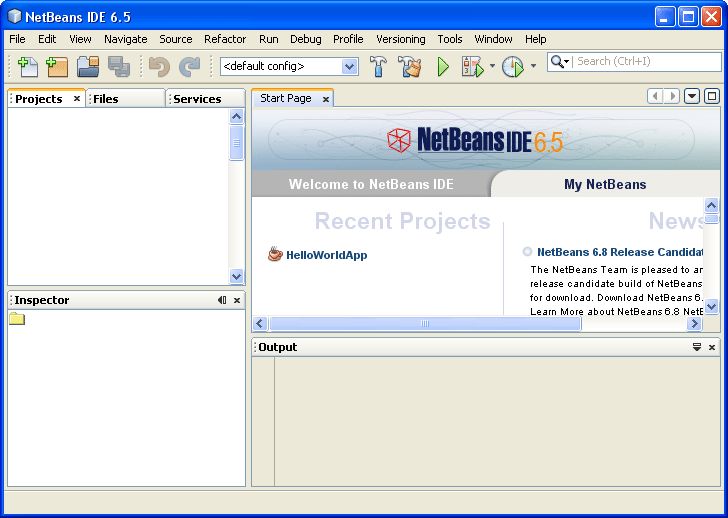Click the search magnifier icon
This screenshot has width=728, height=518.
point(557,61)
